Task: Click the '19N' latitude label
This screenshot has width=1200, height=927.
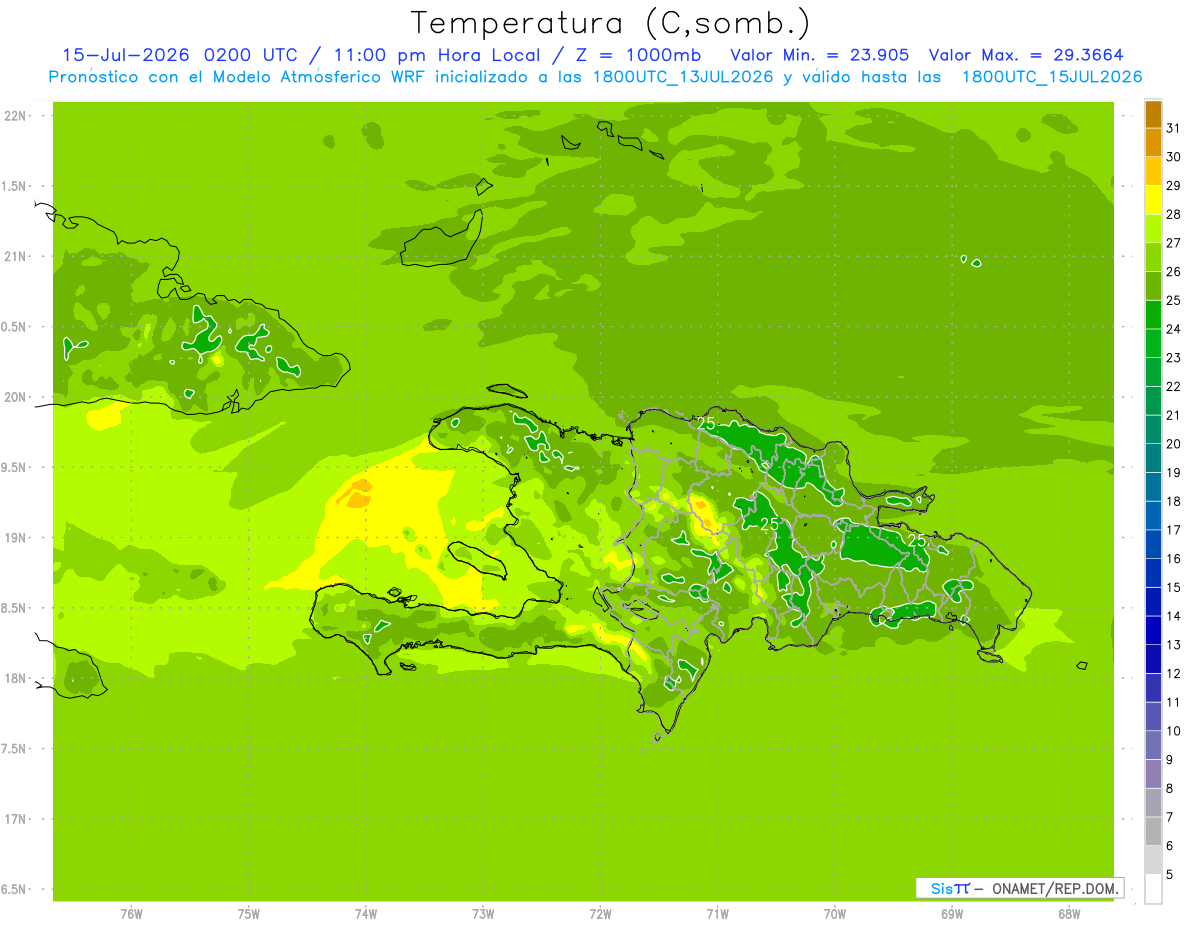Action: coord(15,538)
